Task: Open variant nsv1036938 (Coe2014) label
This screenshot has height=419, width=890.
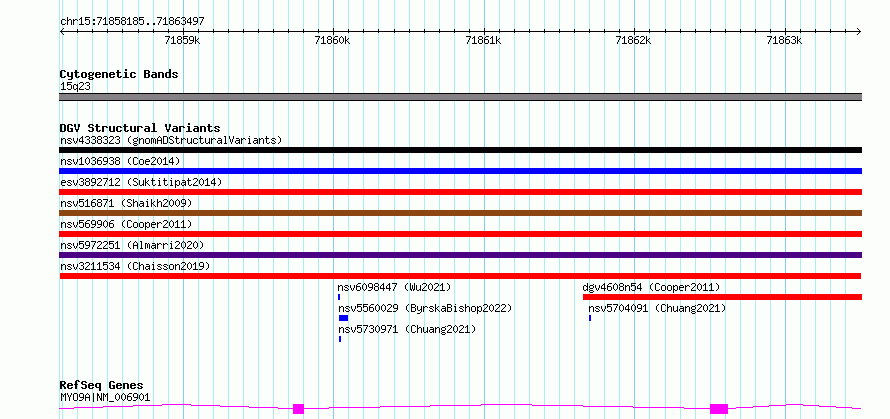Action: pos(120,161)
